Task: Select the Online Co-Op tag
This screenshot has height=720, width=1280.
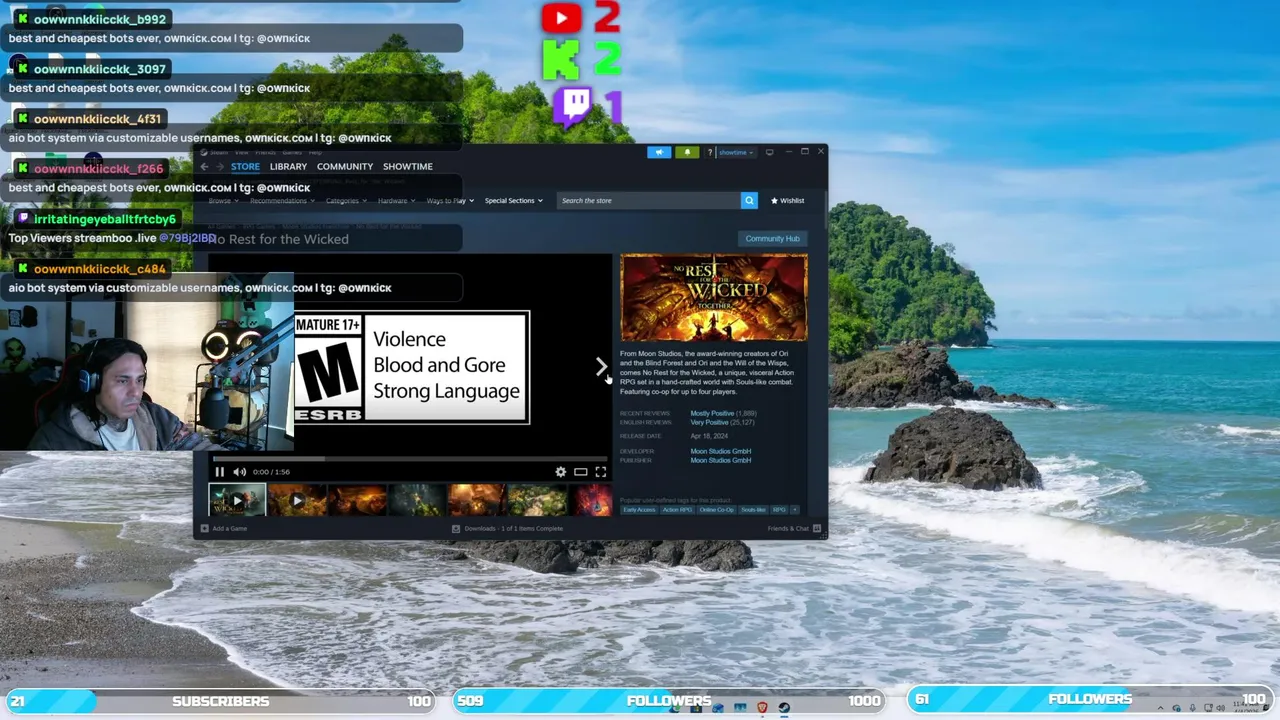Action: tap(716, 510)
